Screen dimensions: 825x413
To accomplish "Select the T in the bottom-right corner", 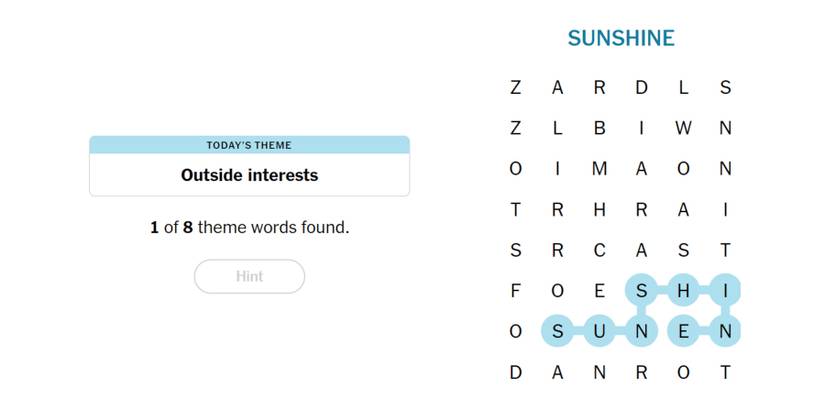I will 725,372.
